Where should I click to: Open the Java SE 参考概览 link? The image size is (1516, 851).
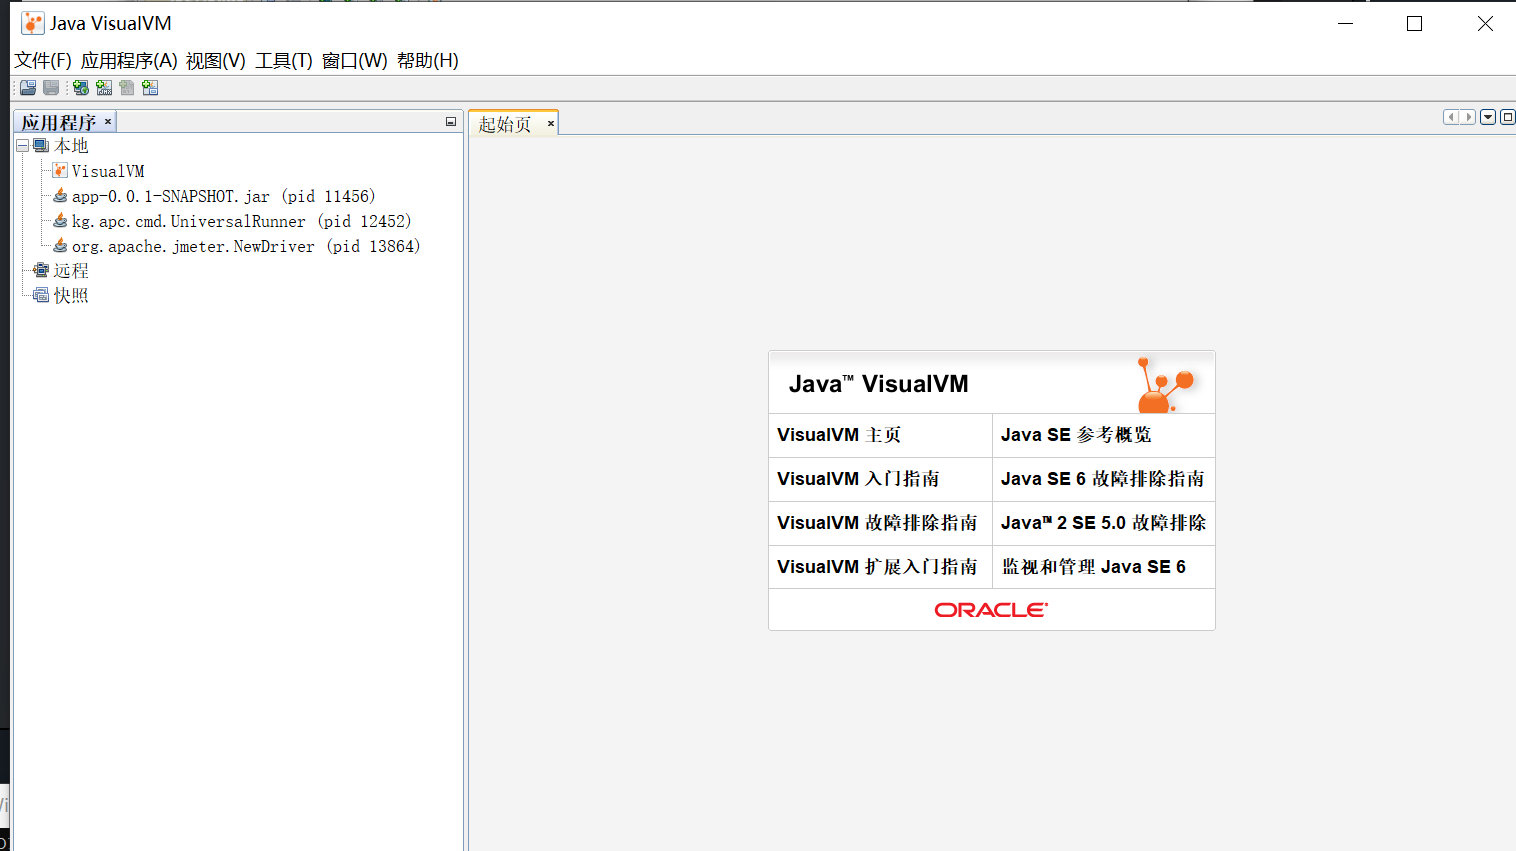[1076, 435]
